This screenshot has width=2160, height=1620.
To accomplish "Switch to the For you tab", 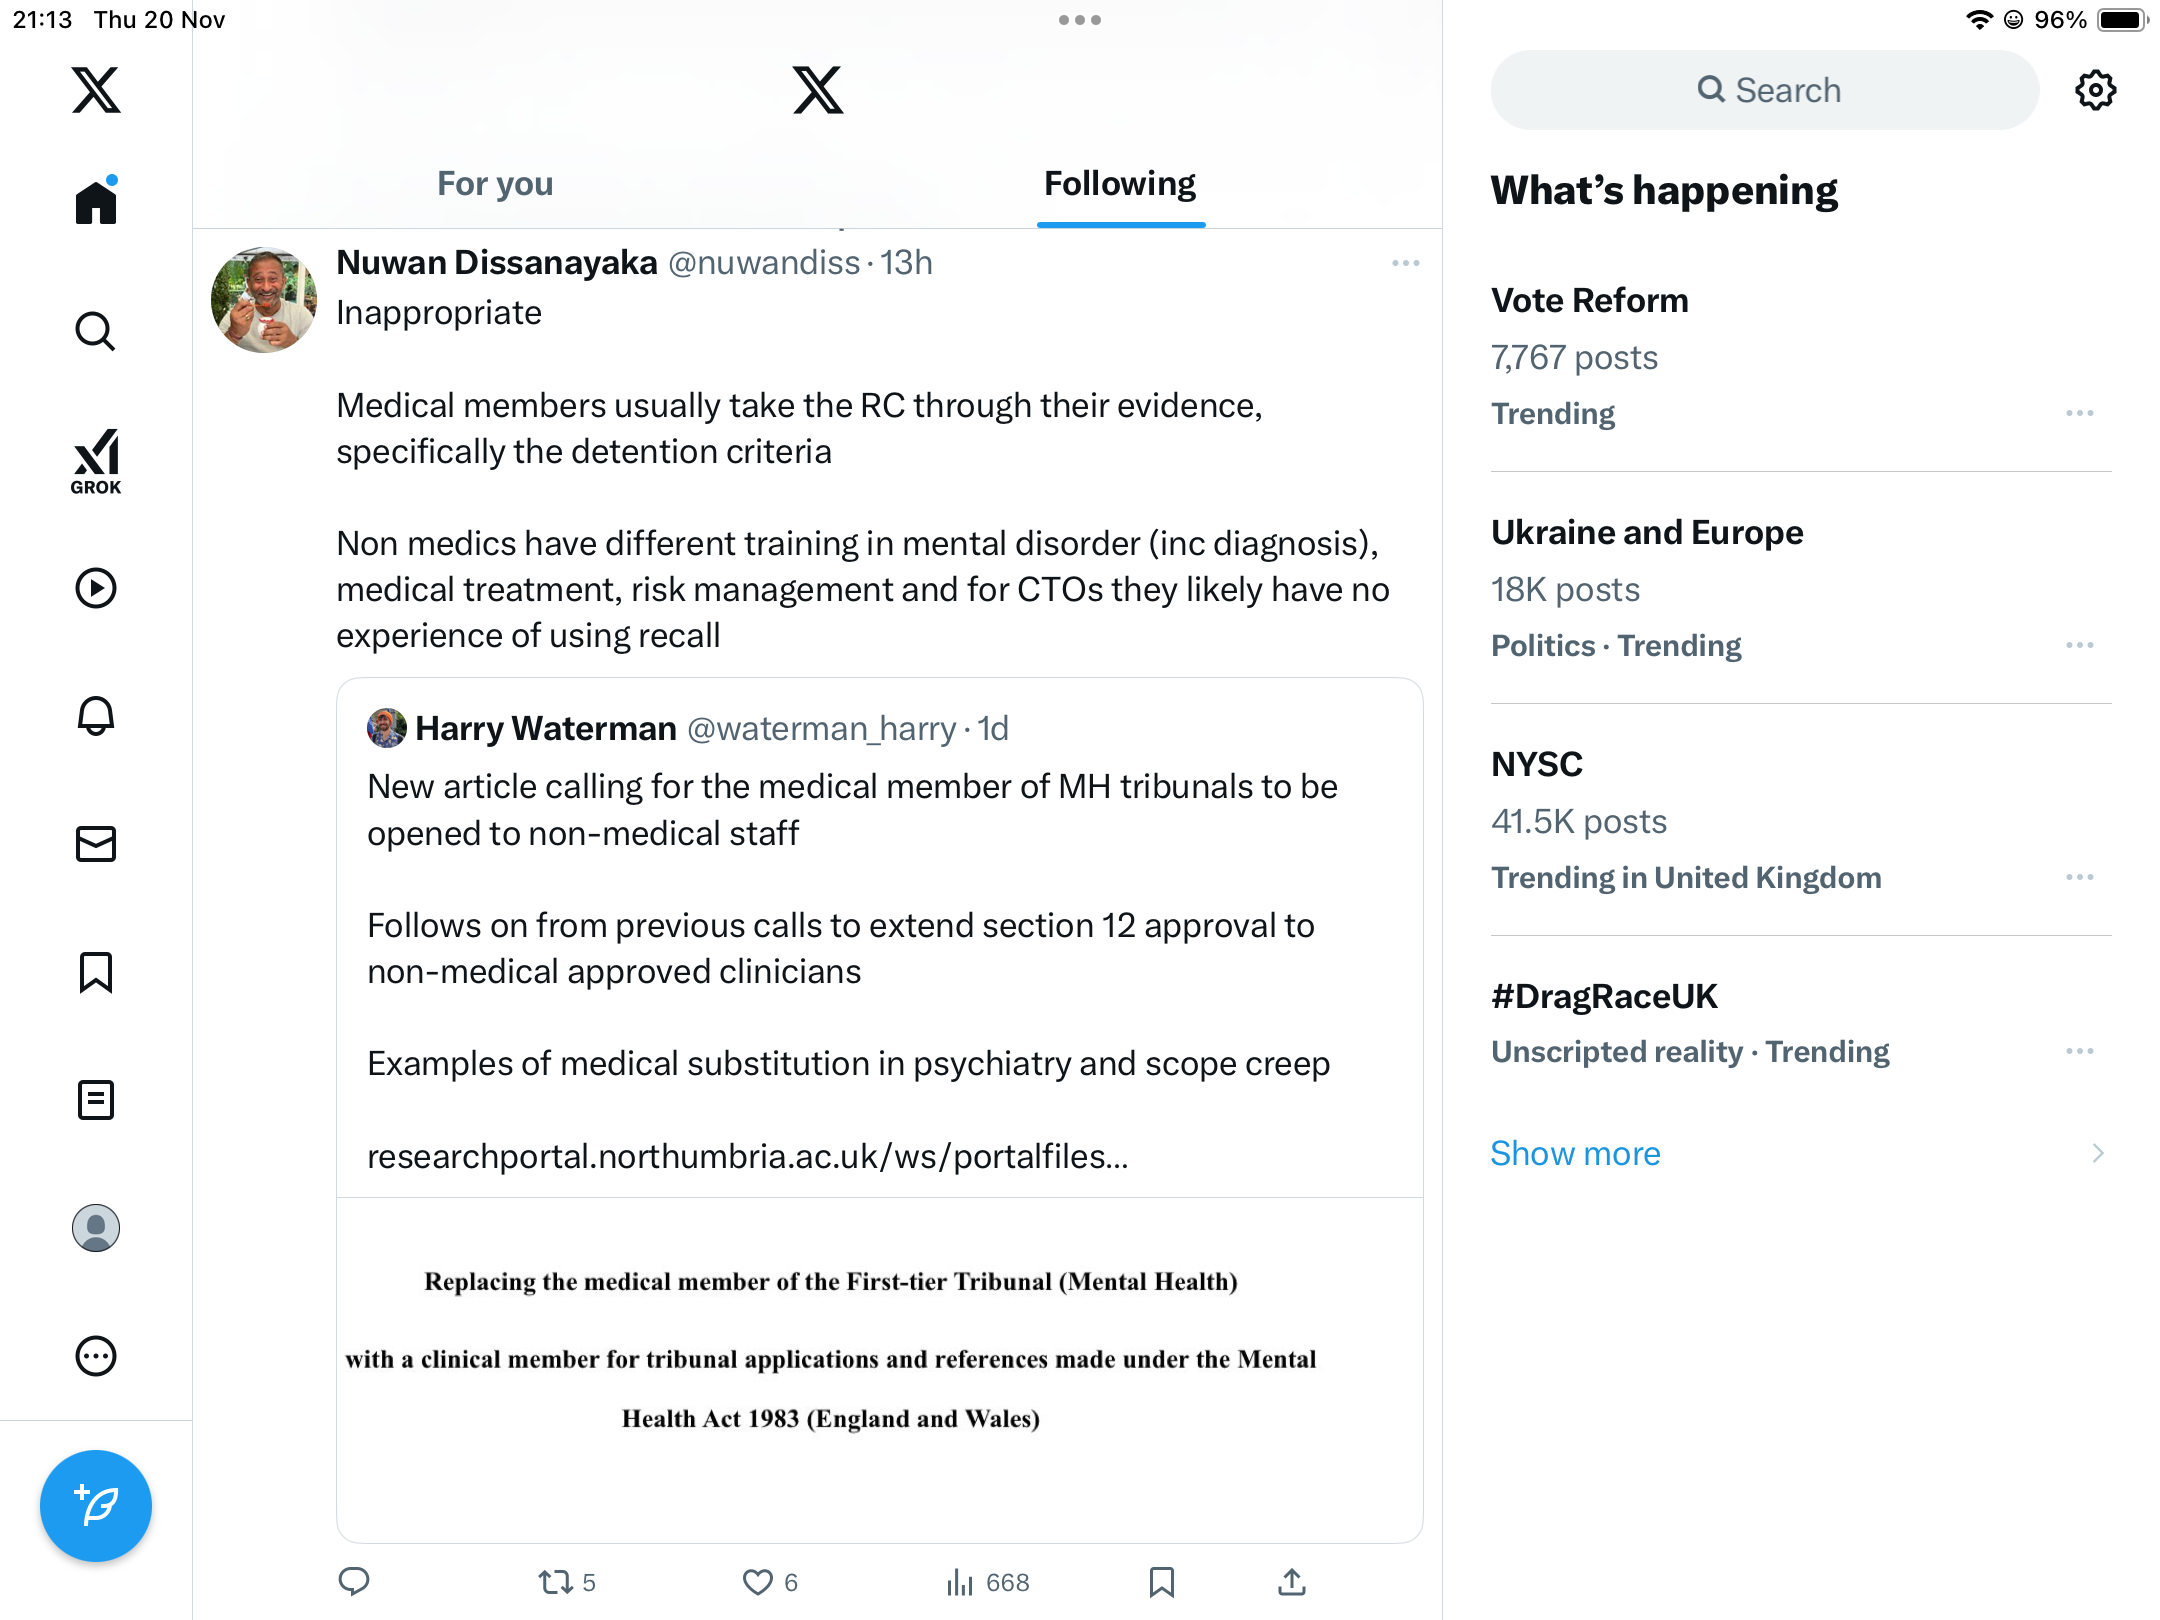I will pos(495,184).
